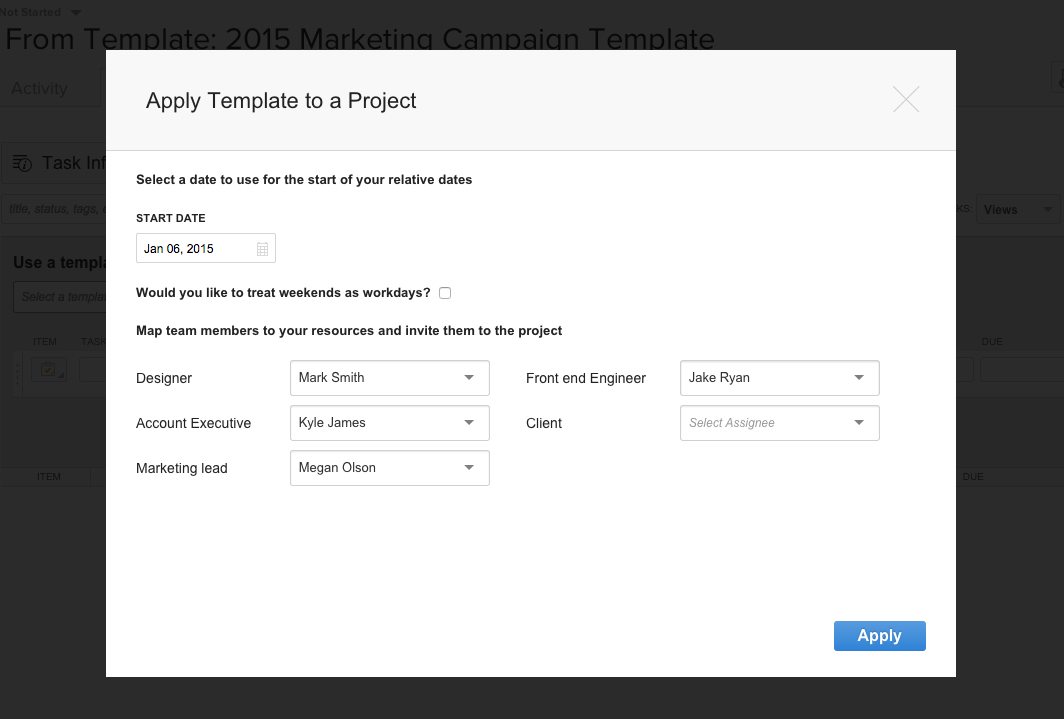Click the Start Date input field
Screen dimensions: 1064x719
point(196,249)
